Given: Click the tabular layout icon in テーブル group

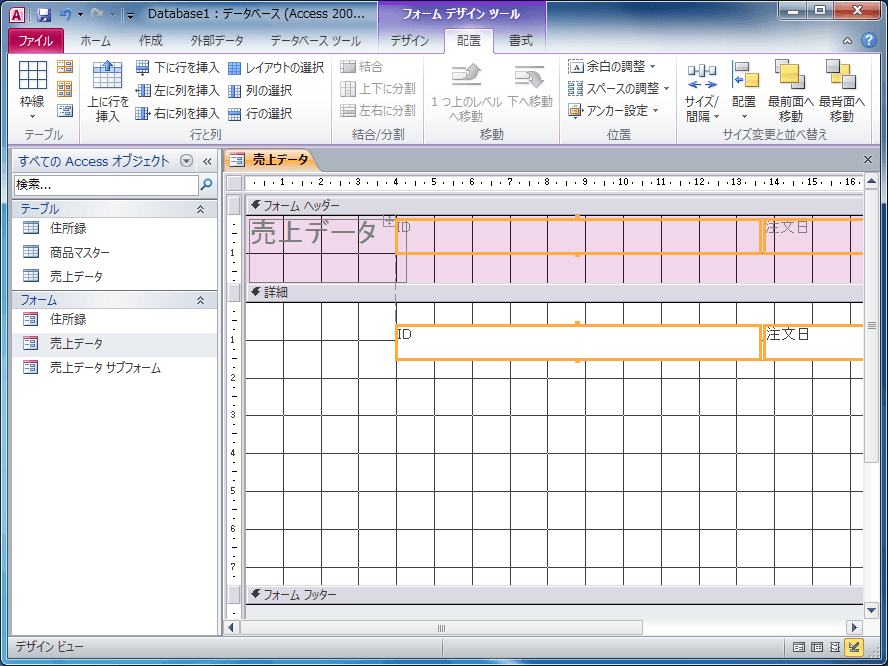Looking at the screenshot, I should tap(65, 88).
